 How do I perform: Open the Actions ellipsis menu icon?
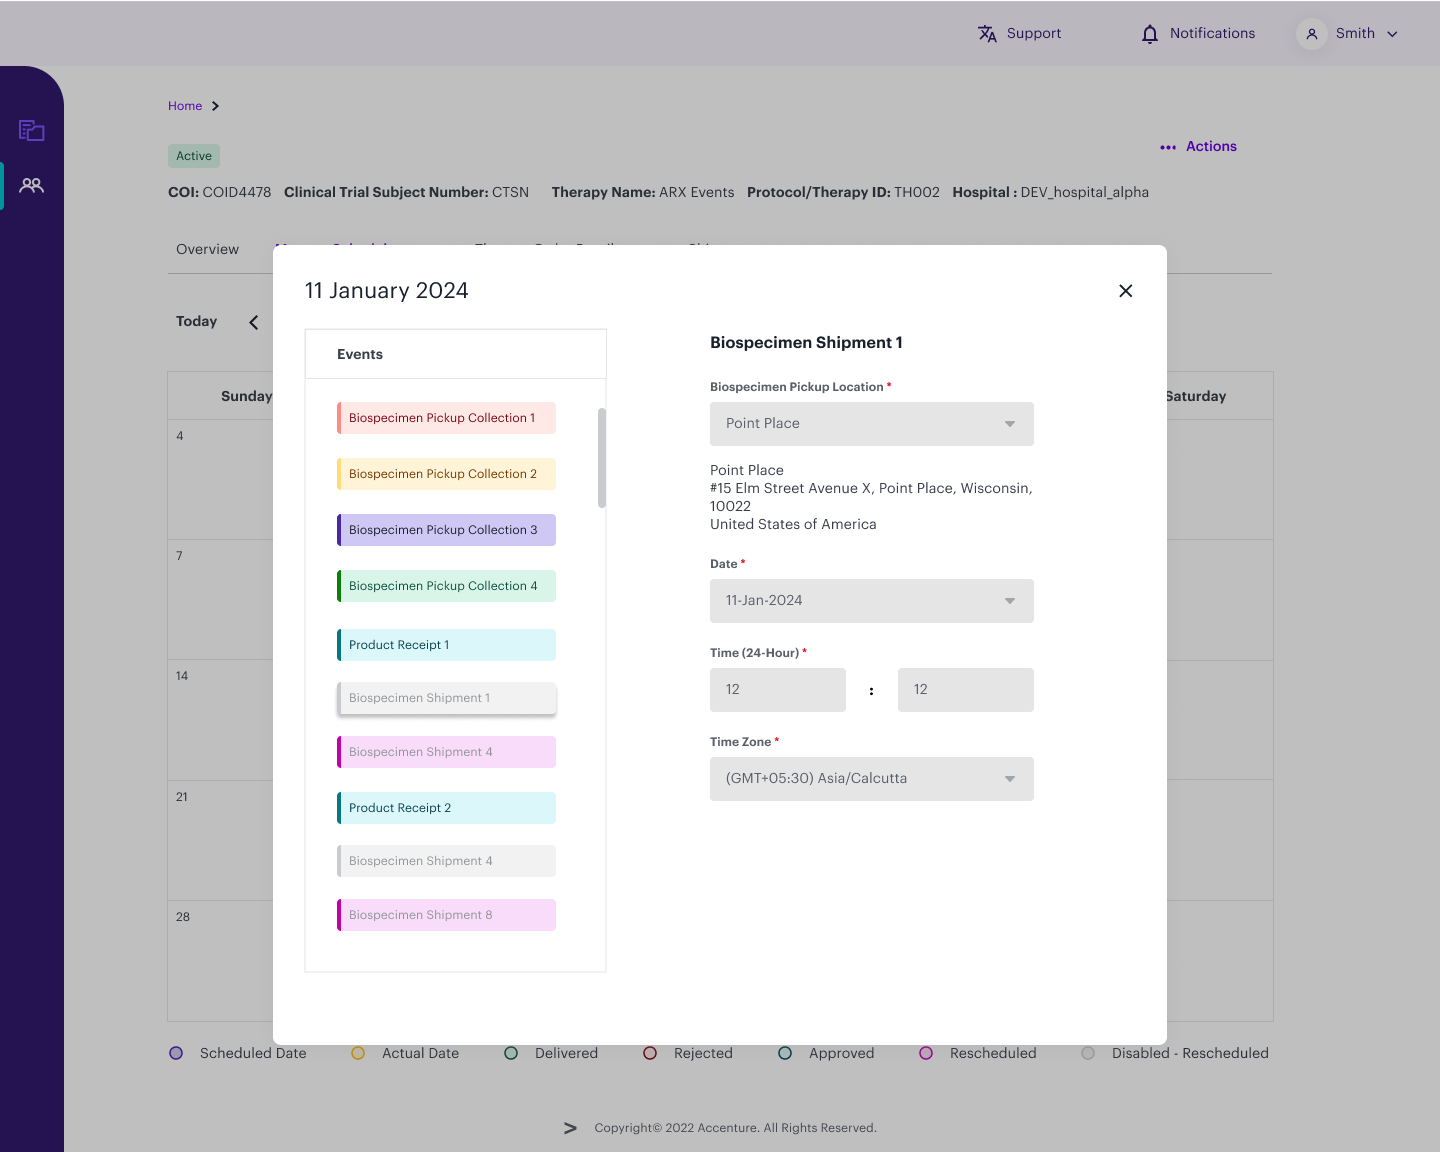(1168, 147)
